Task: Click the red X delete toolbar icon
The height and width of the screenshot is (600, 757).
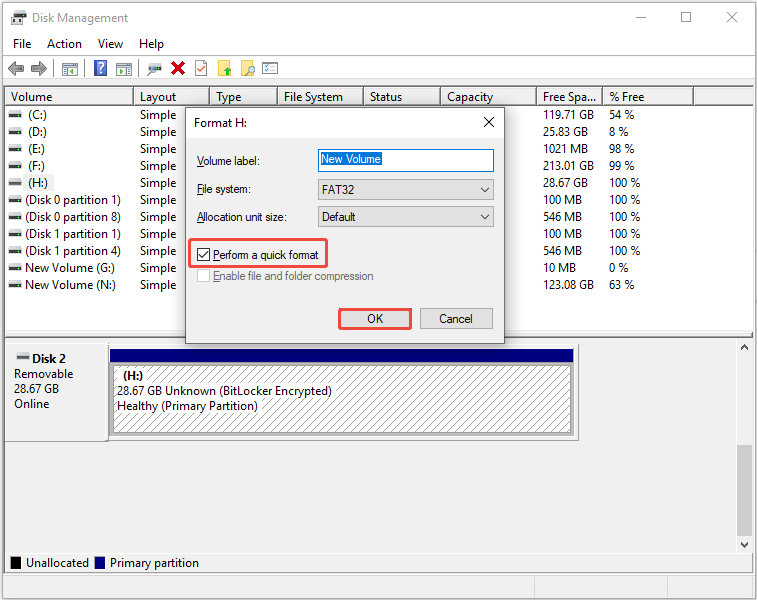Action: point(178,69)
